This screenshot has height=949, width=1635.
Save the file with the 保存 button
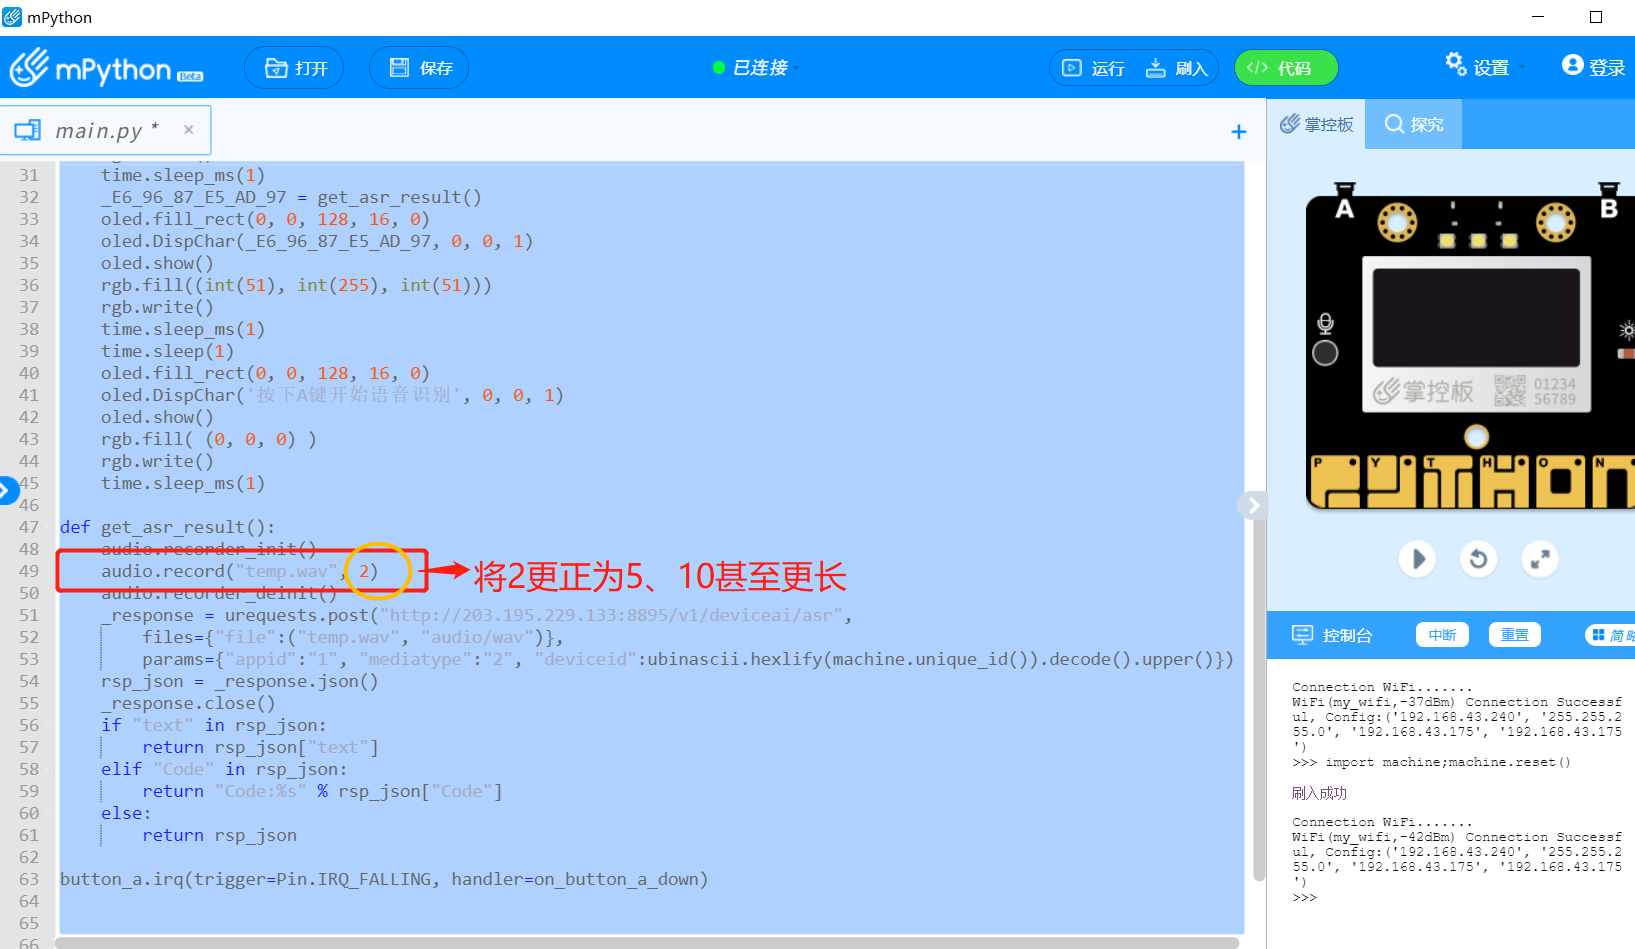(x=419, y=68)
